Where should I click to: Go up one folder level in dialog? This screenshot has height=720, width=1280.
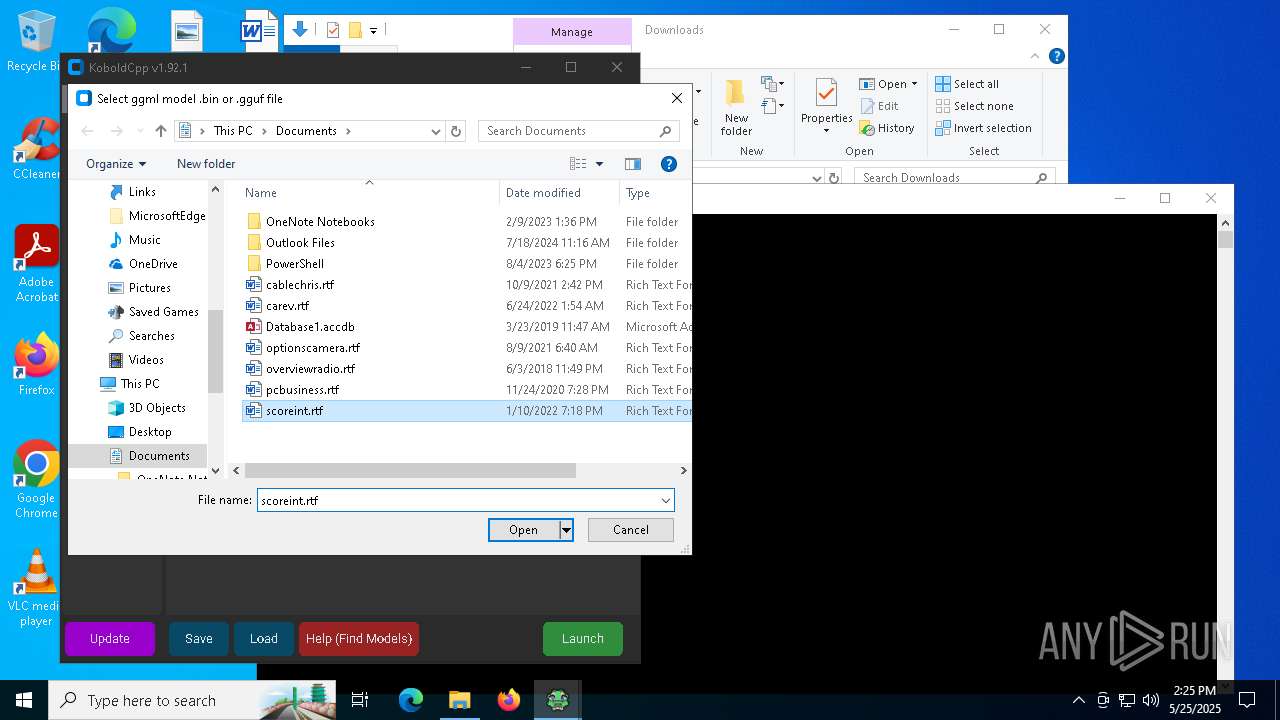[x=161, y=131]
